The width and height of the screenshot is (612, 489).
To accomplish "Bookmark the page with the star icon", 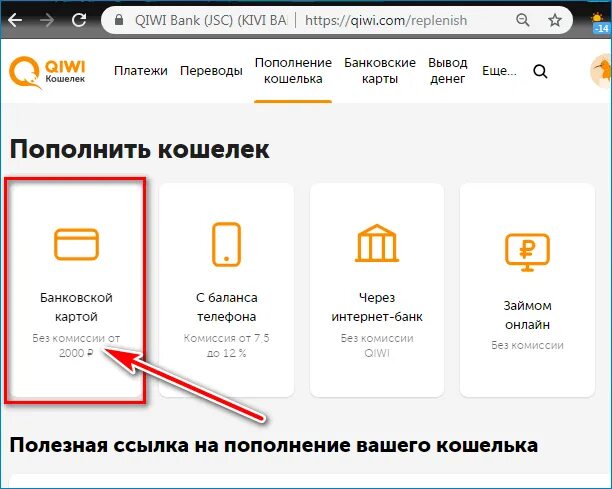I will click(x=555, y=20).
